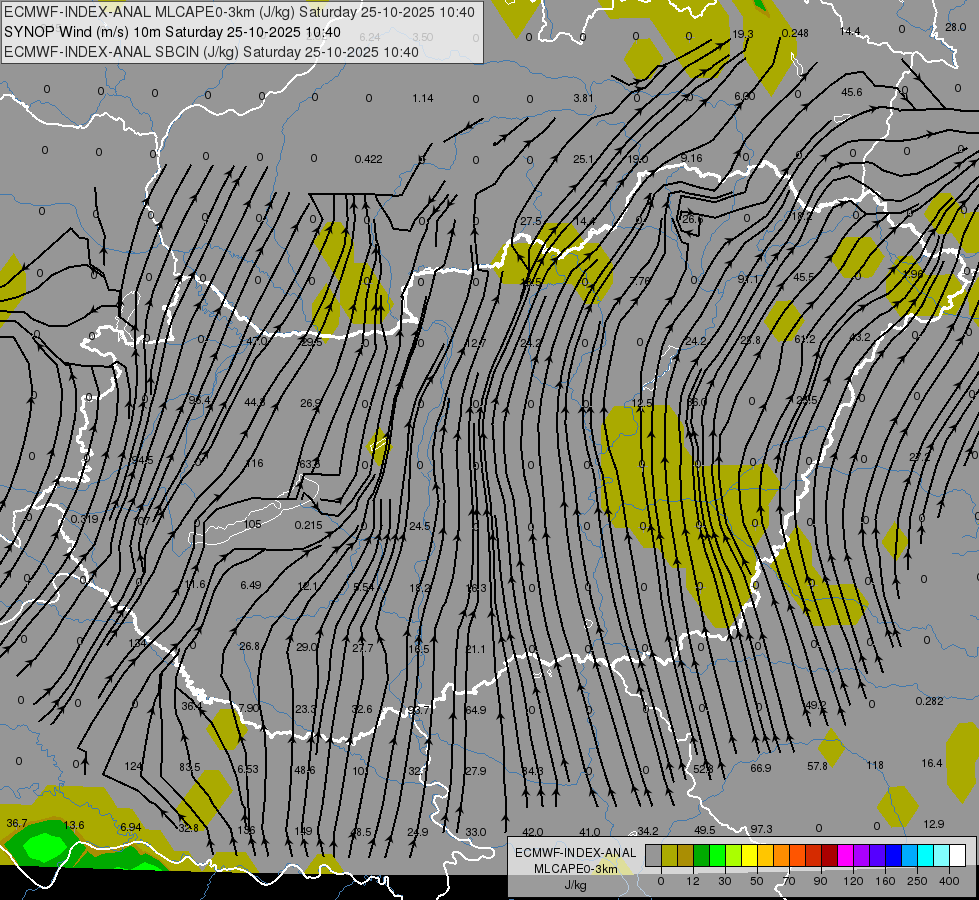The image size is (979, 900).
Task: Click the lime swatch right of 30
Action: tap(734, 856)
